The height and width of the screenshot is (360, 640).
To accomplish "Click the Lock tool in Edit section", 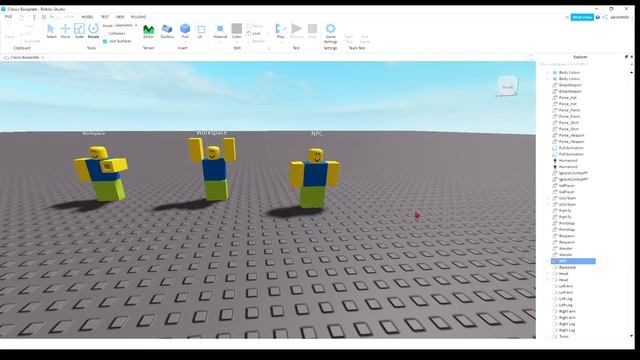I will pos(253,33).
